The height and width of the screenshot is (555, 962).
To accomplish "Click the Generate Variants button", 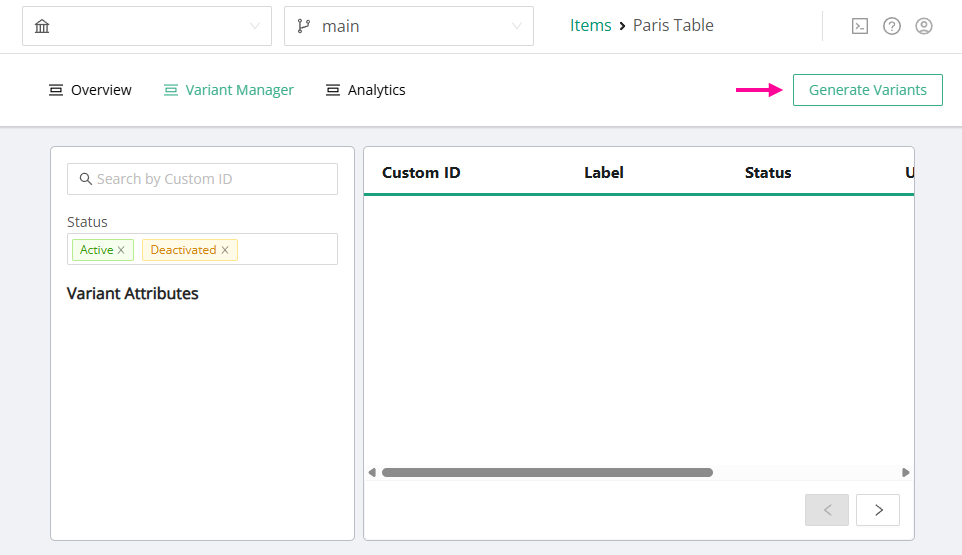I will click(x=867, y=90).
